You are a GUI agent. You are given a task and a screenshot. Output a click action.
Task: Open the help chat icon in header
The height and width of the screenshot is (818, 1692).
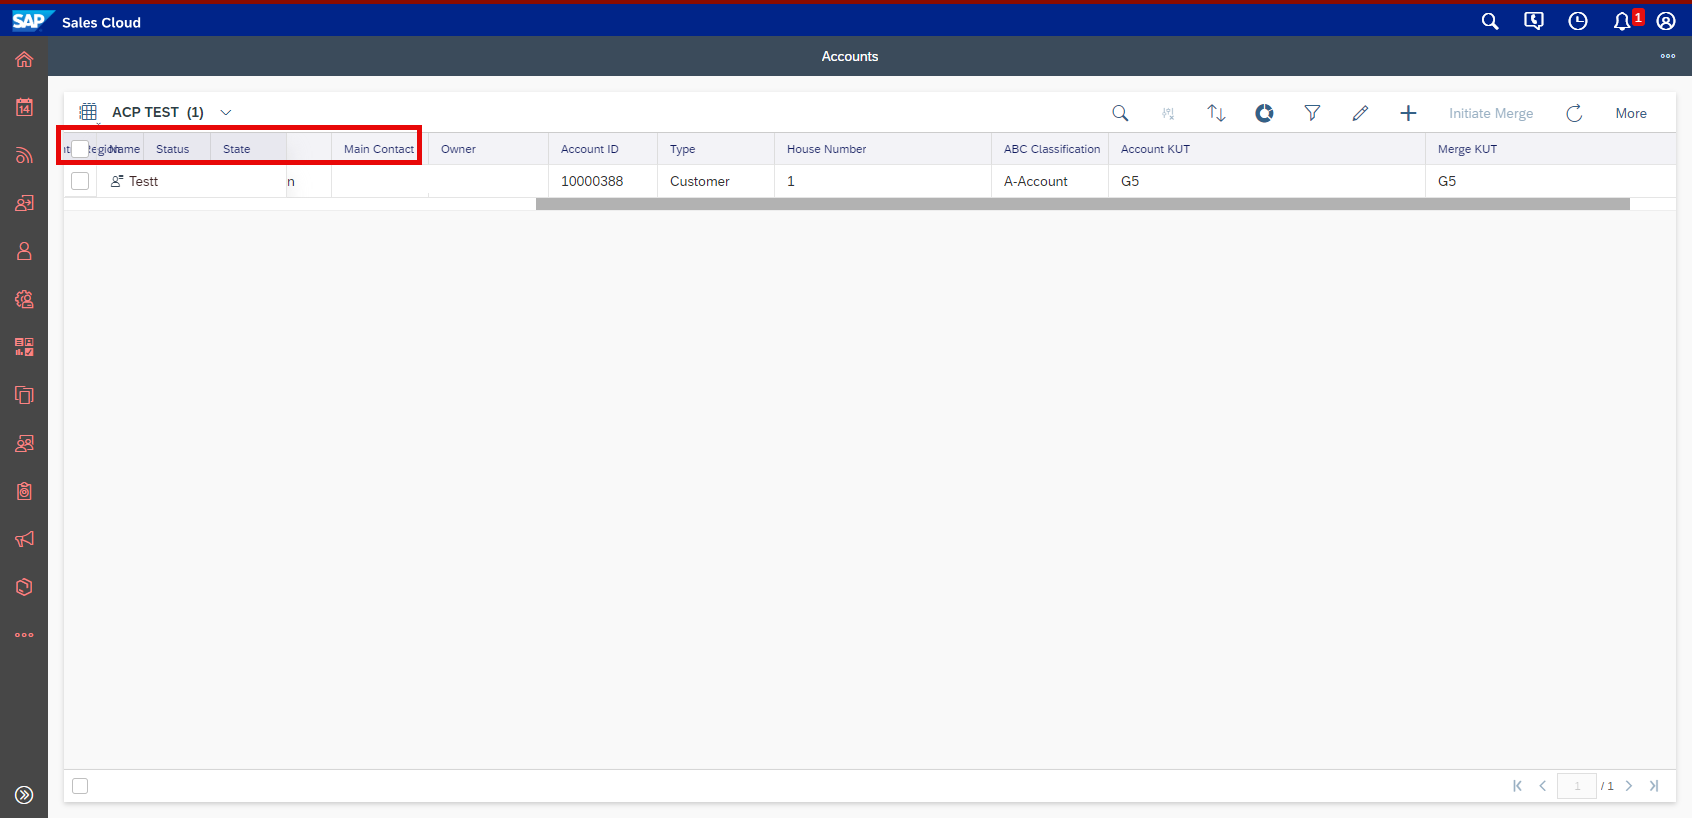coord(1534,21)
